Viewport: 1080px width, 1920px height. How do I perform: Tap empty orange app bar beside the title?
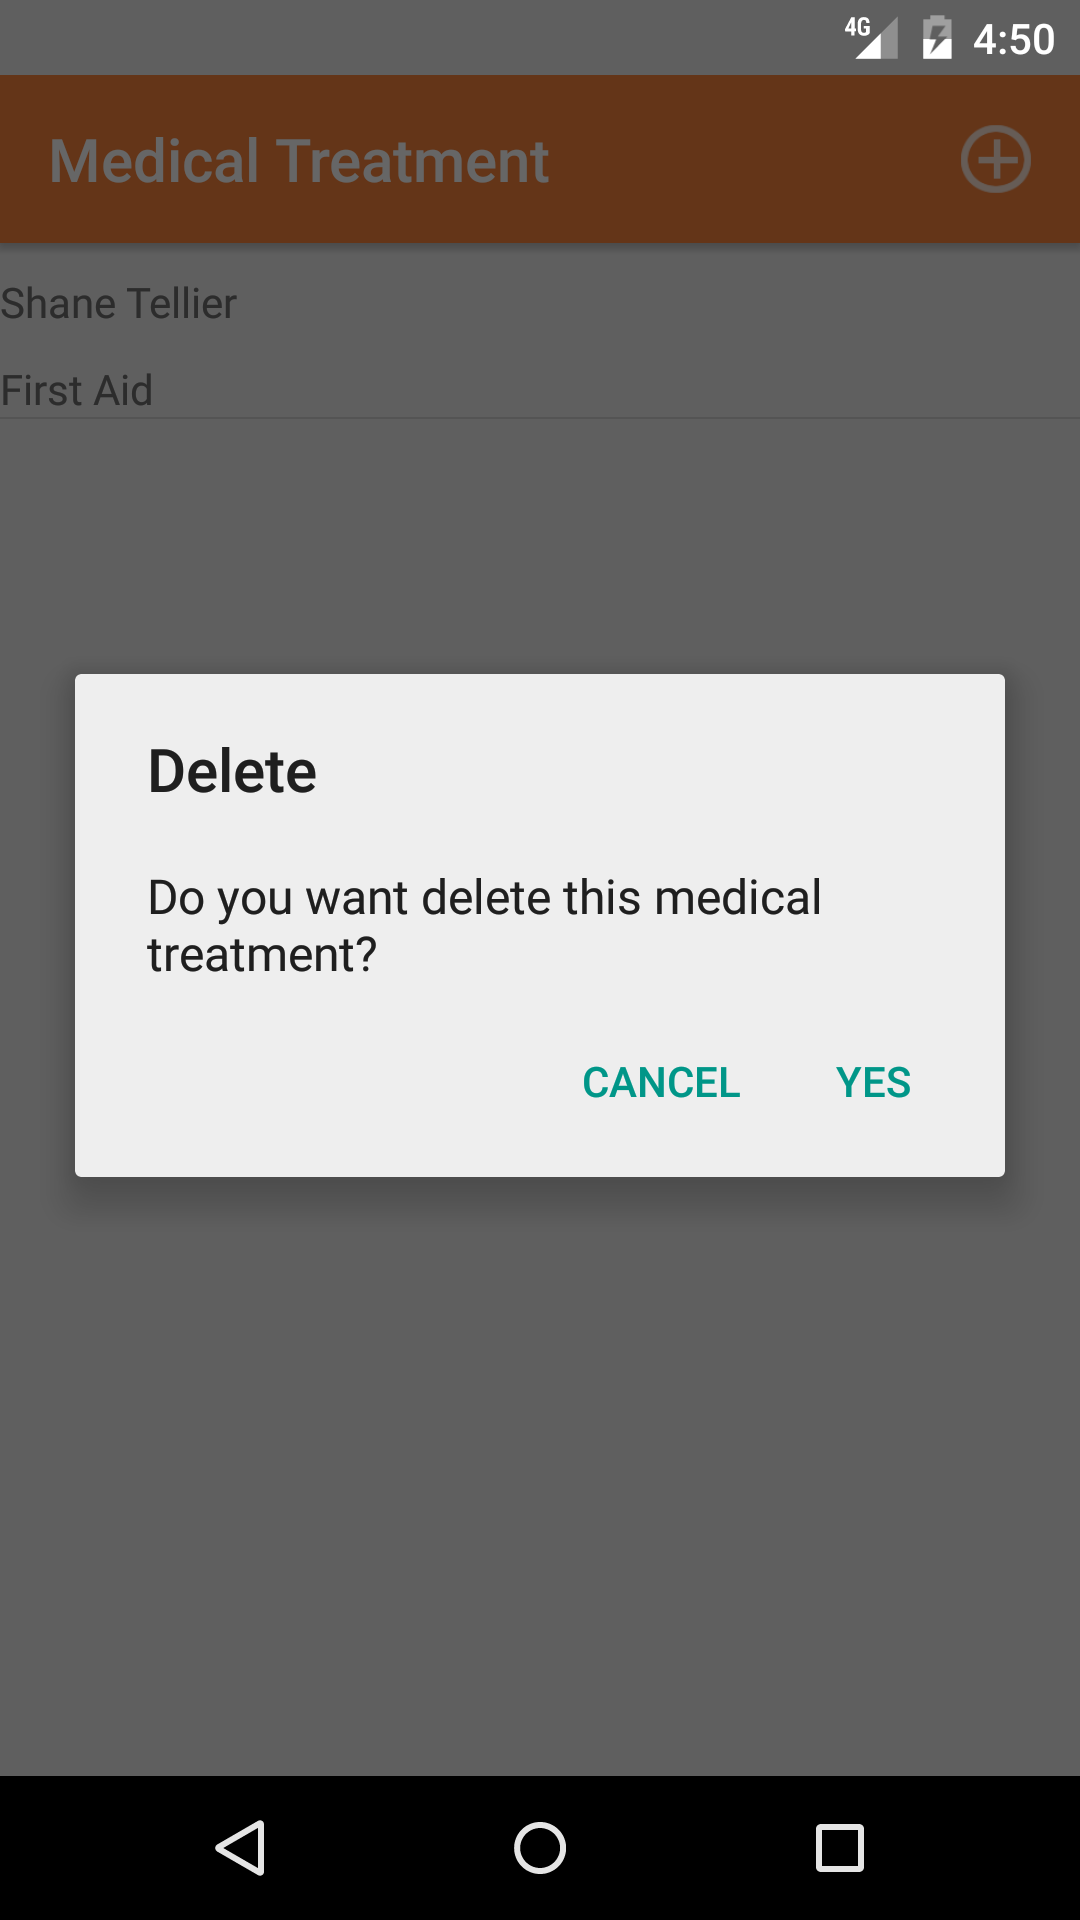coord(750,160)
